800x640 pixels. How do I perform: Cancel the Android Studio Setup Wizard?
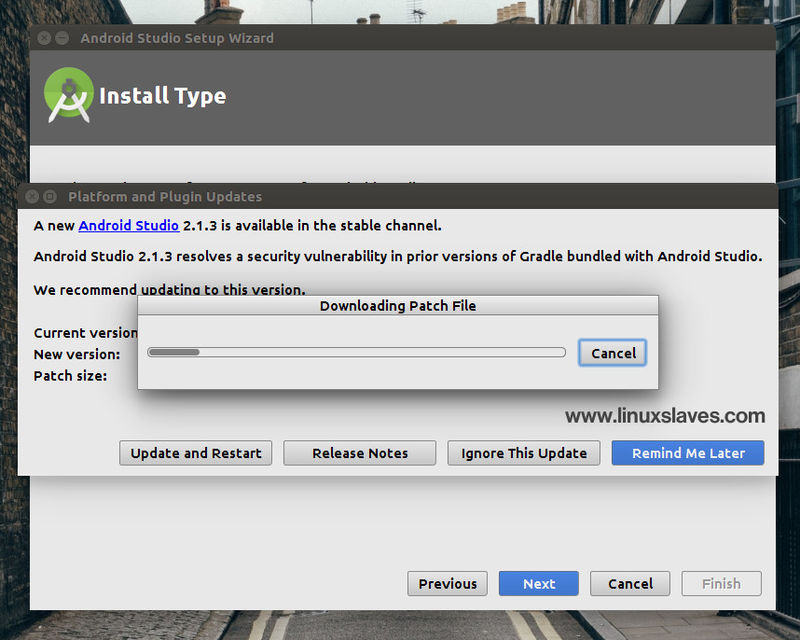point(630,583)
